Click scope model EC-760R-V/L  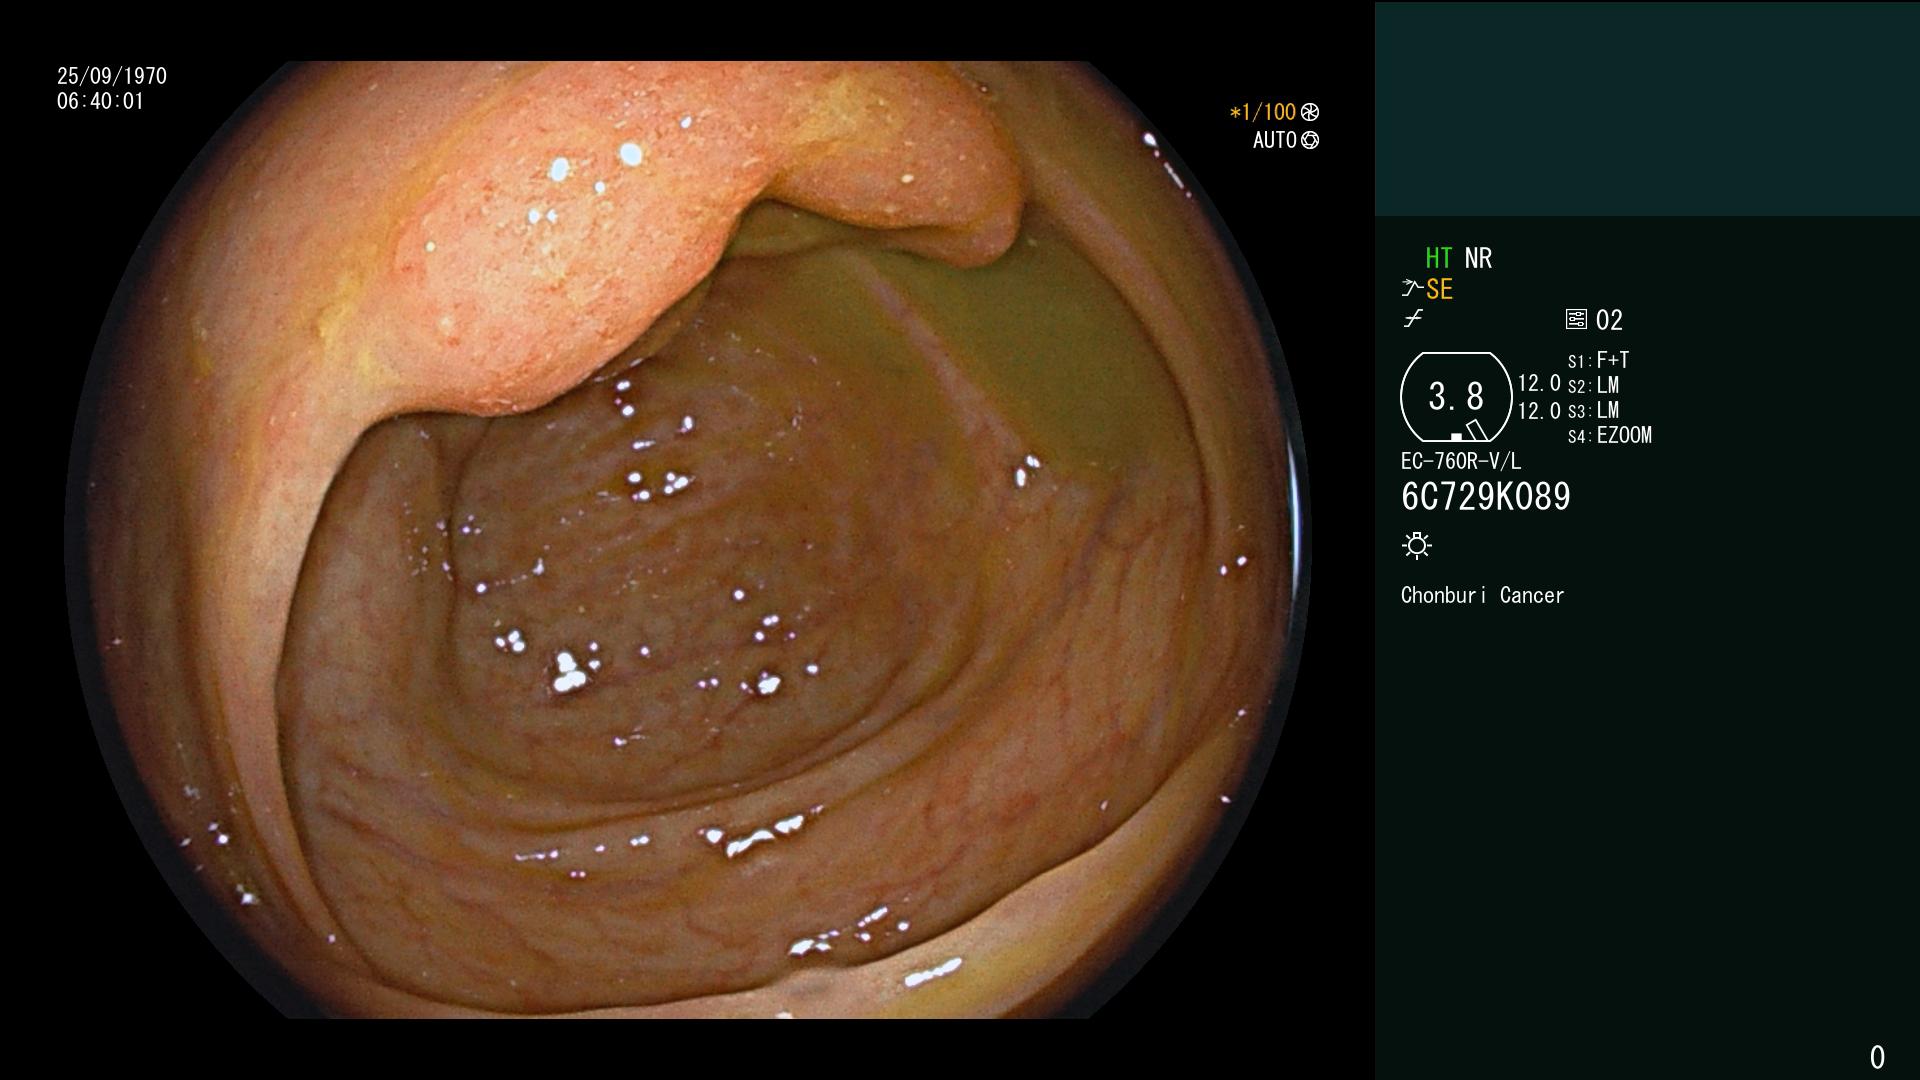(x=1461, y=461)
